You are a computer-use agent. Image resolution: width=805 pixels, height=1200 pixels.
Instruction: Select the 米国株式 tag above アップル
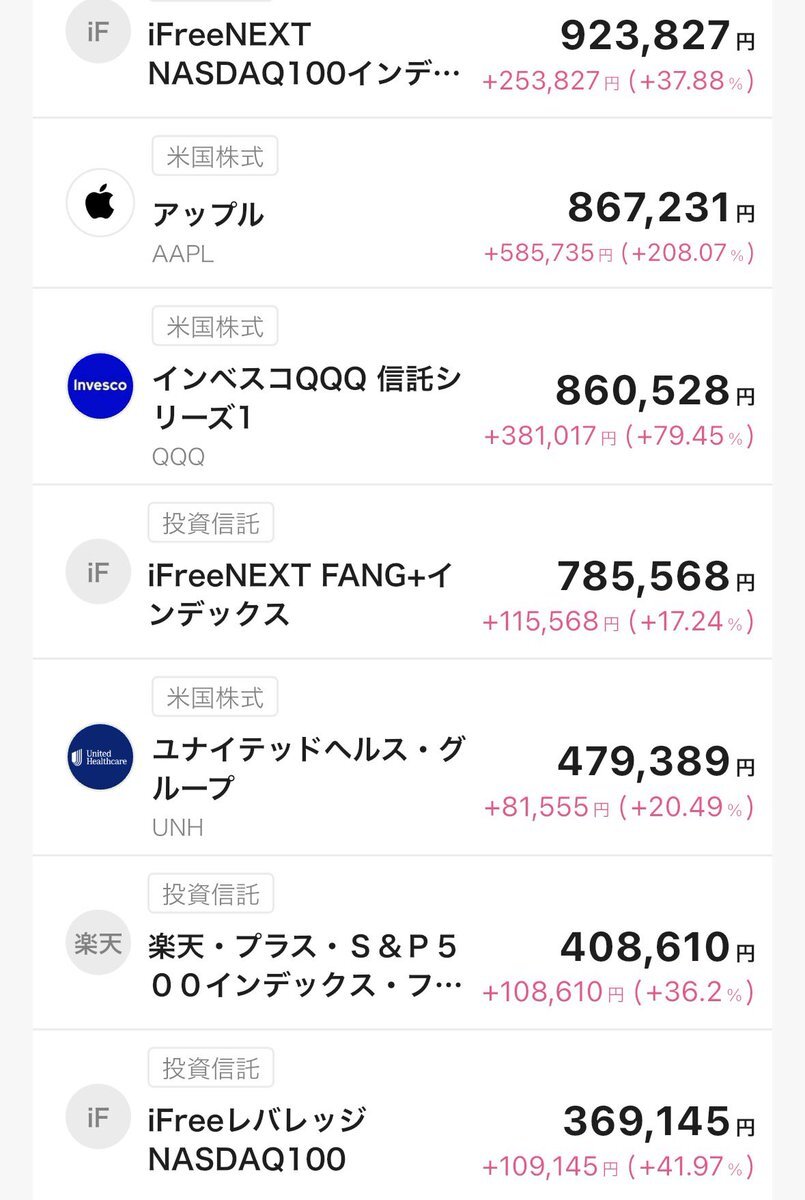[214, 156]
